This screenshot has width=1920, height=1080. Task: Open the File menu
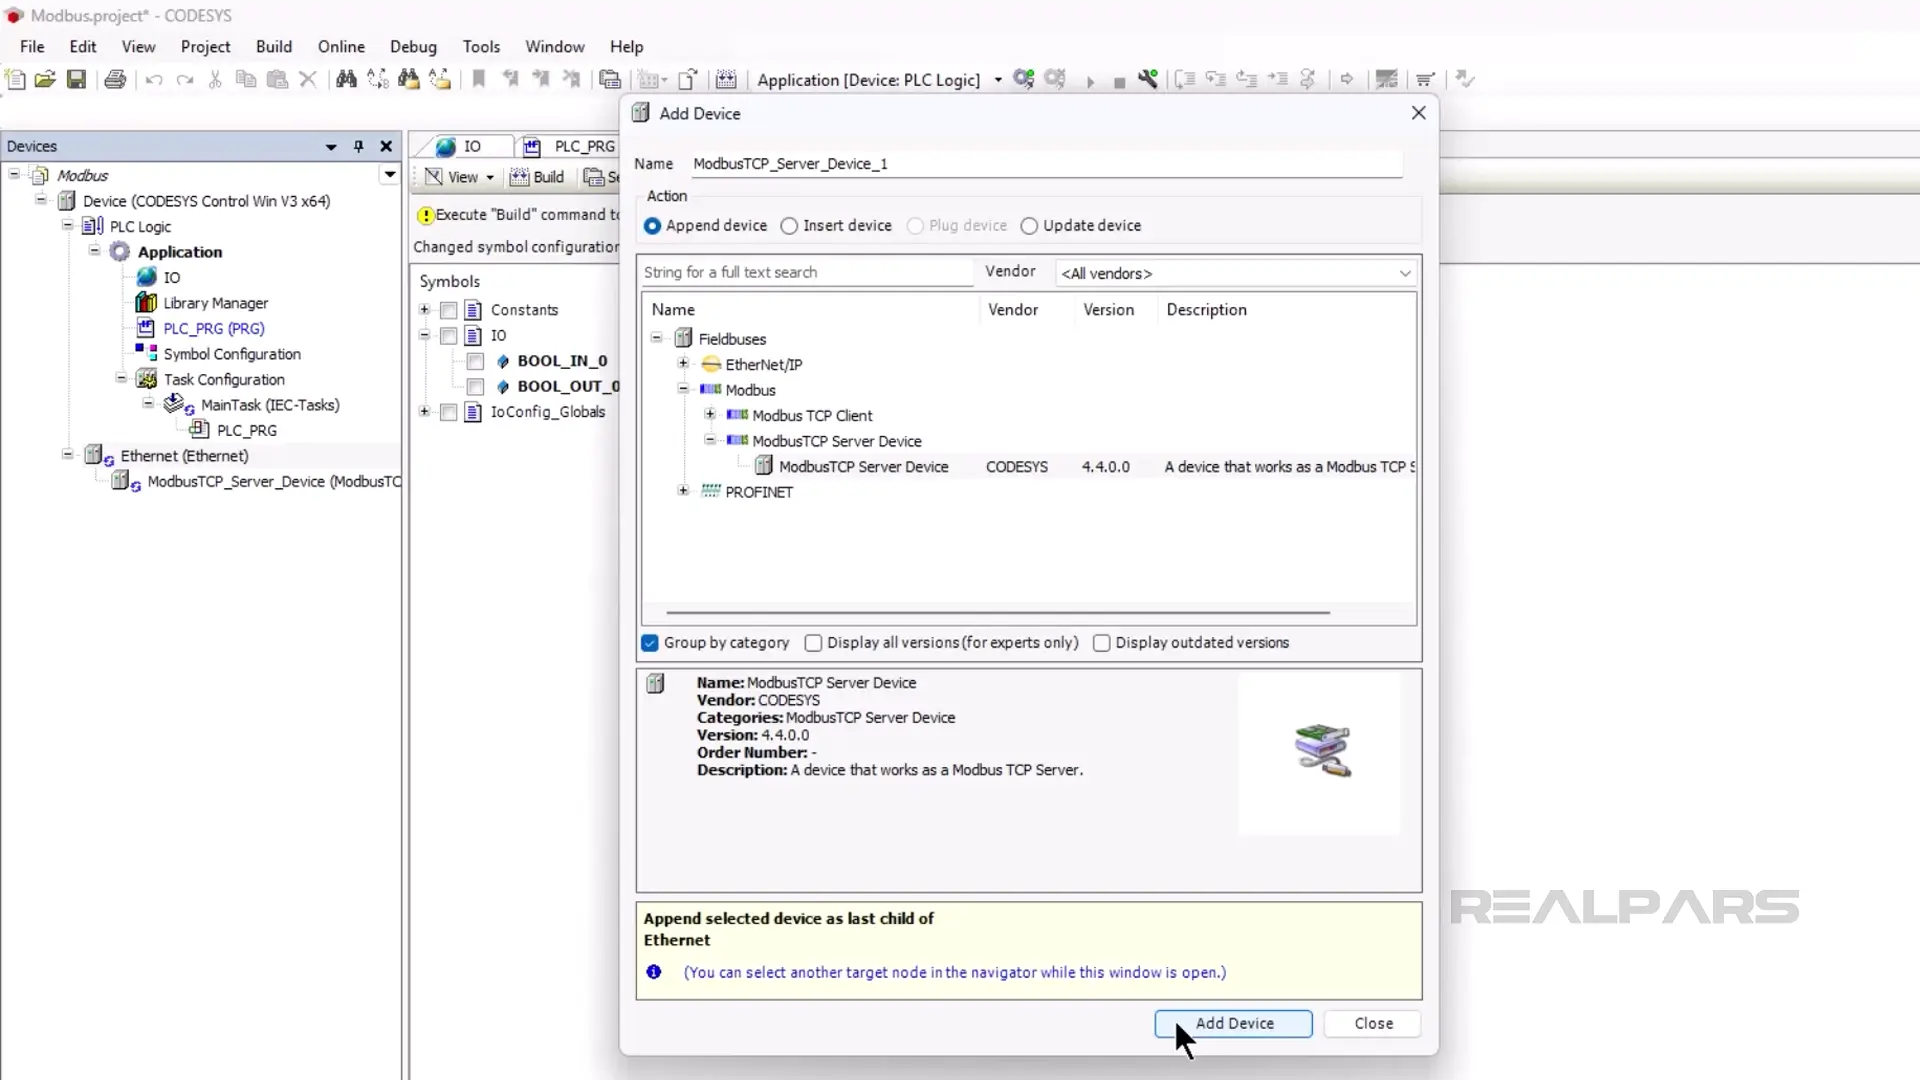32,47
